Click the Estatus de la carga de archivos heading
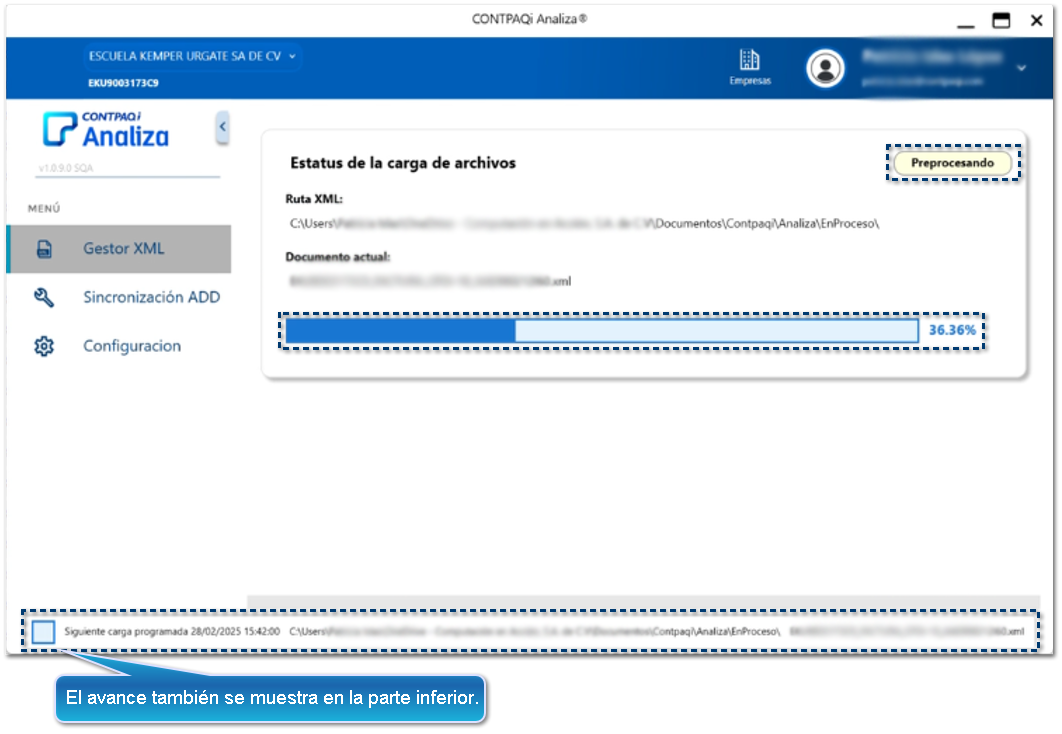 coord(403,163)
